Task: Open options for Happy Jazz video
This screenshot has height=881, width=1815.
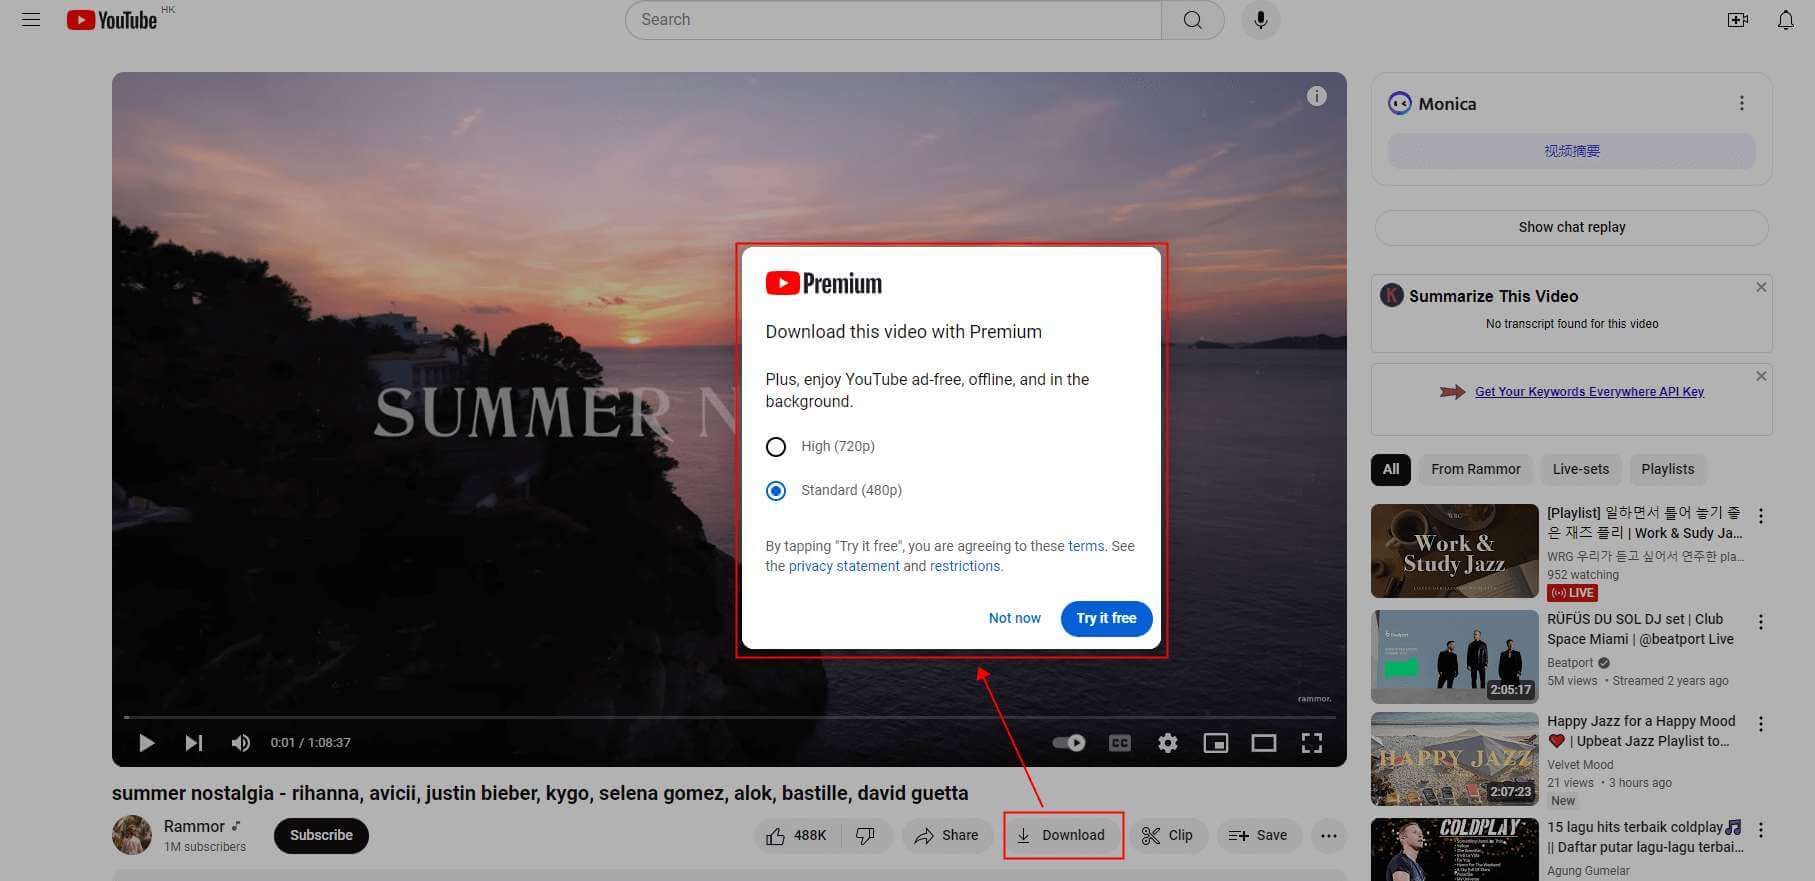Action: click(x=1760, y=725)
